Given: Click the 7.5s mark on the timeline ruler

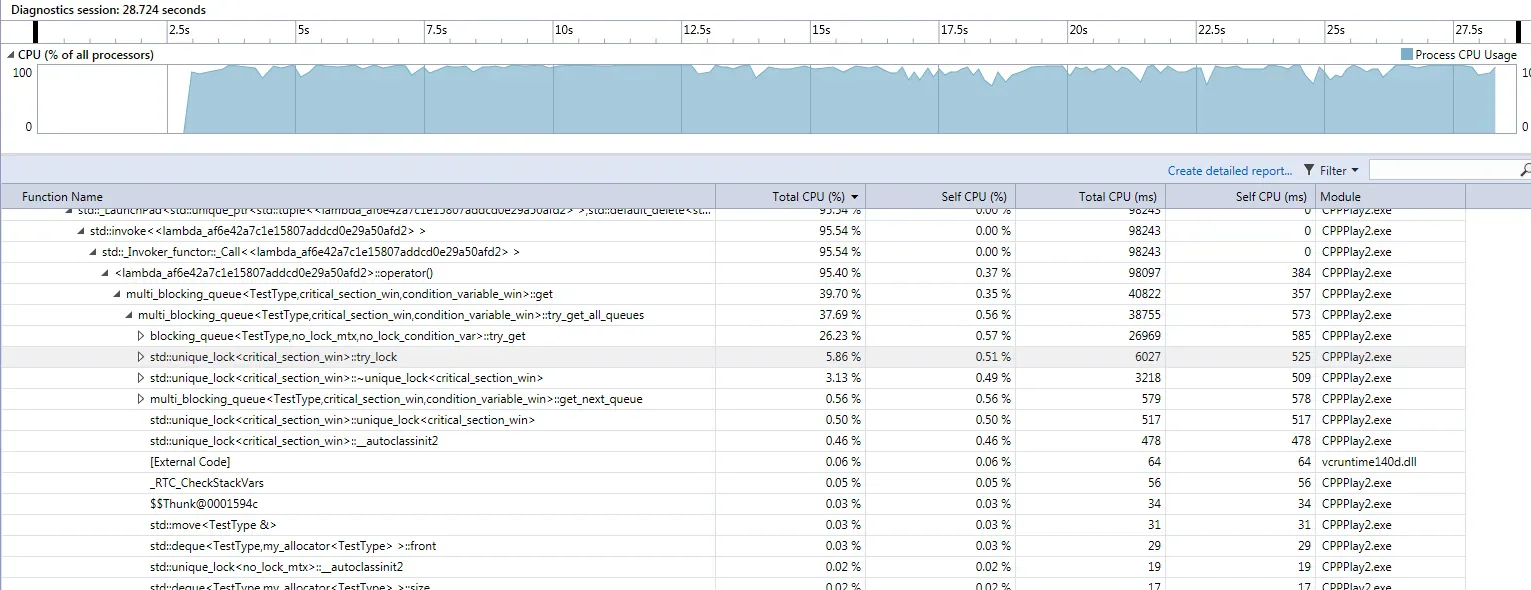Looking at the screenshot, I should pos(436,30).
